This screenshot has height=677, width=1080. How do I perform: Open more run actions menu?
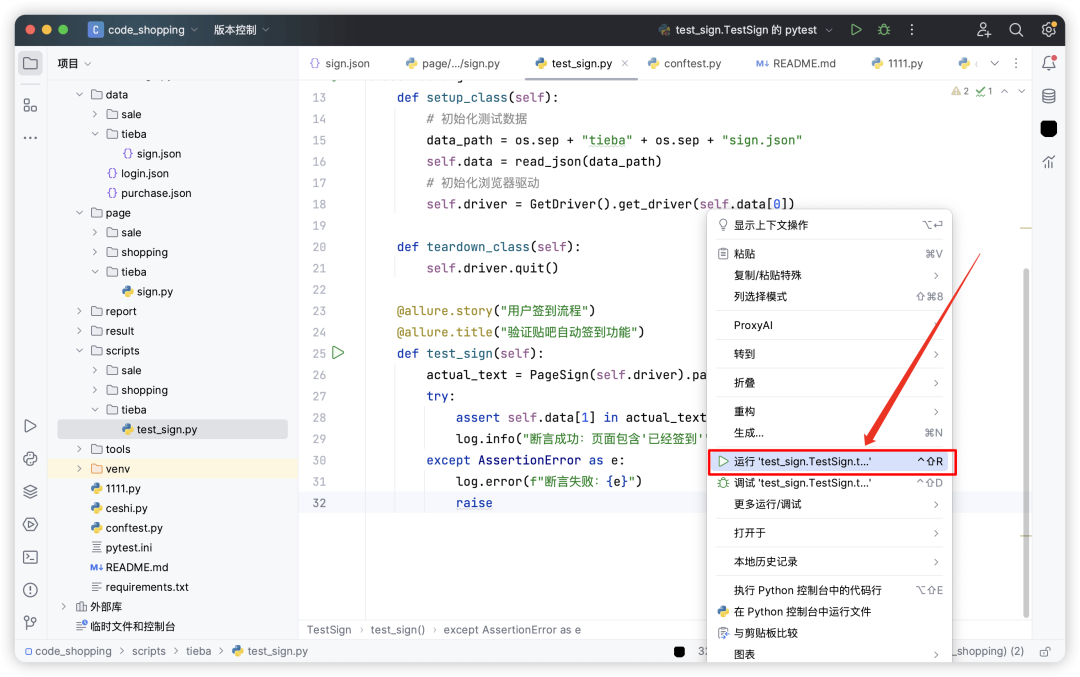[x=912, y=30]
